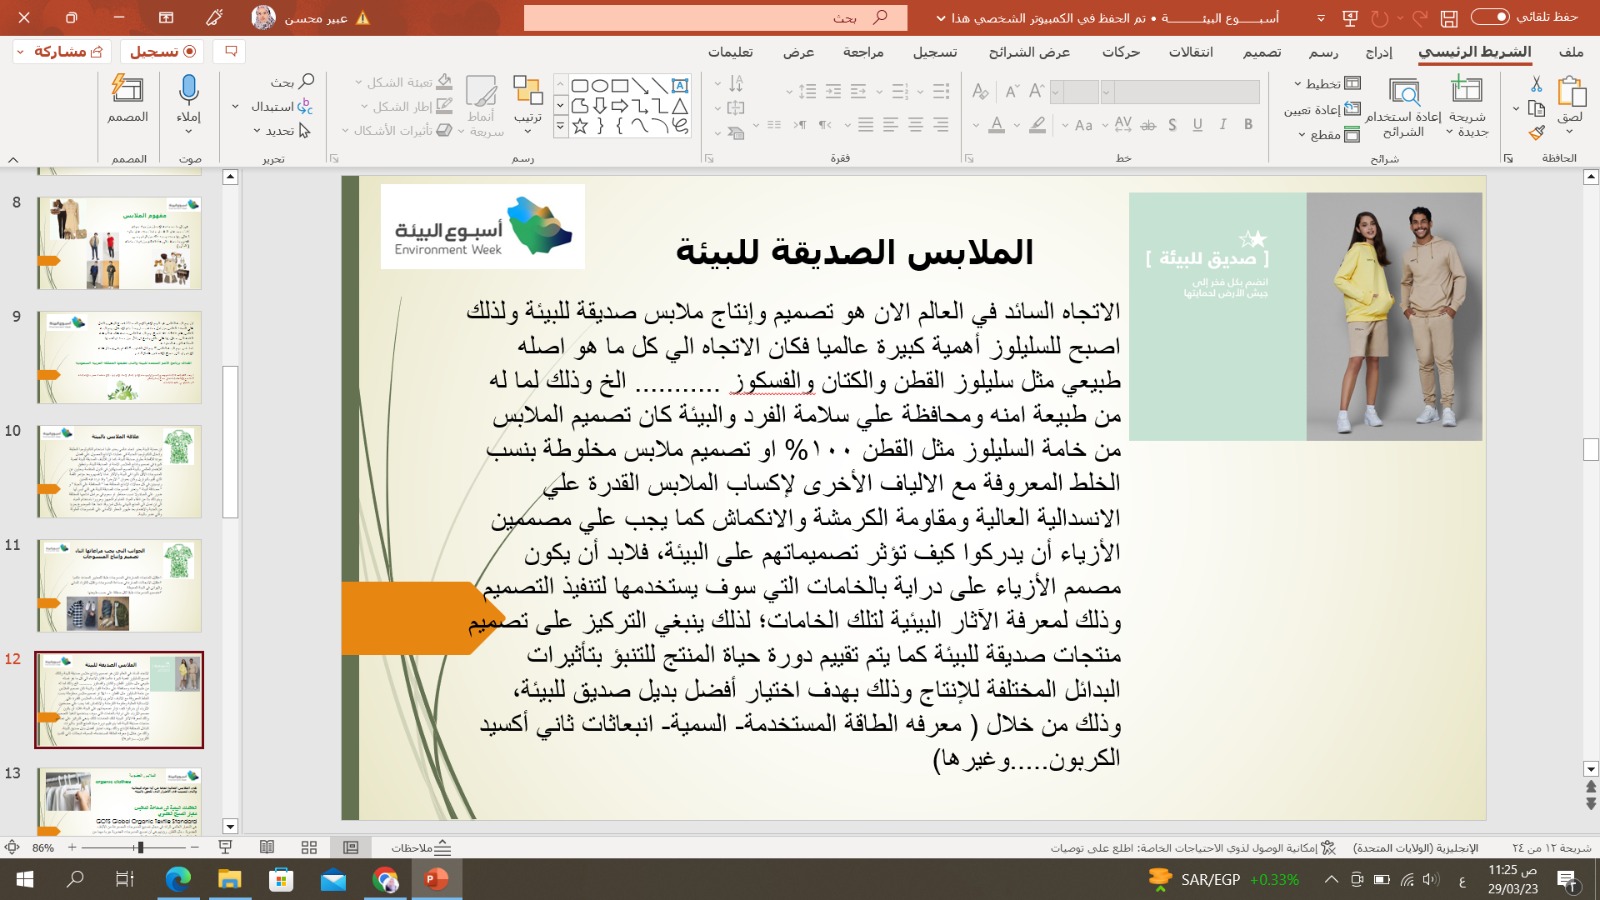Open the Arrange (ترتيب) menu

click(527, 104)
